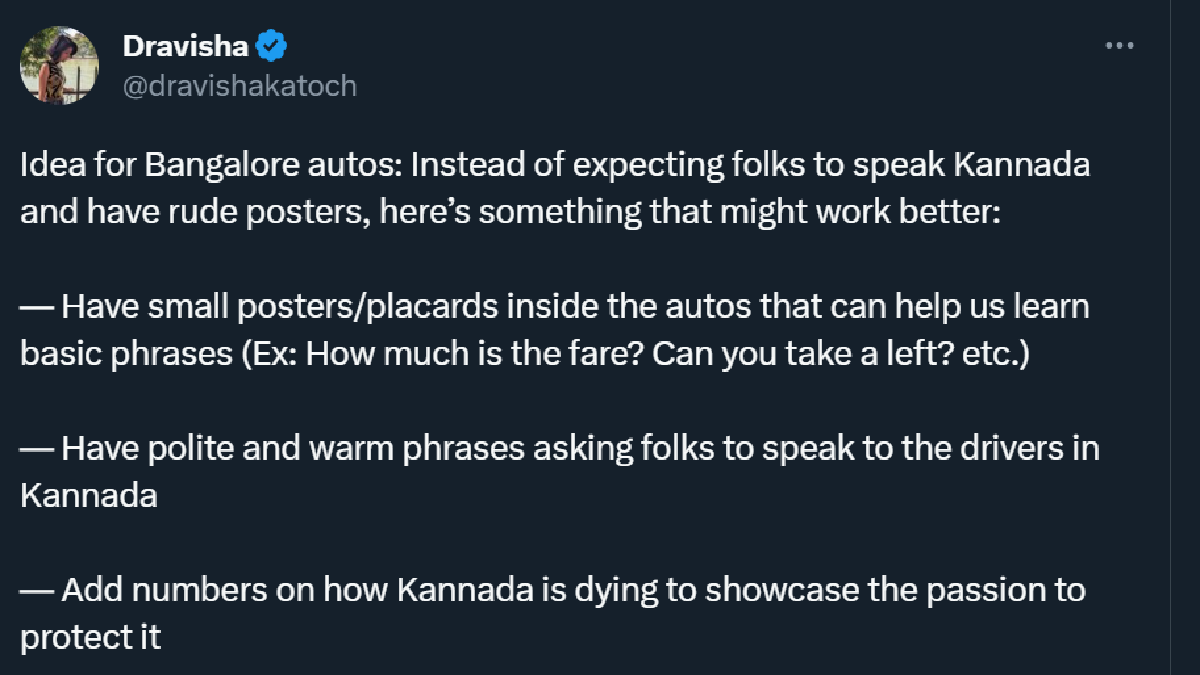Click the dash before "Have small posters"

(37, 306)
